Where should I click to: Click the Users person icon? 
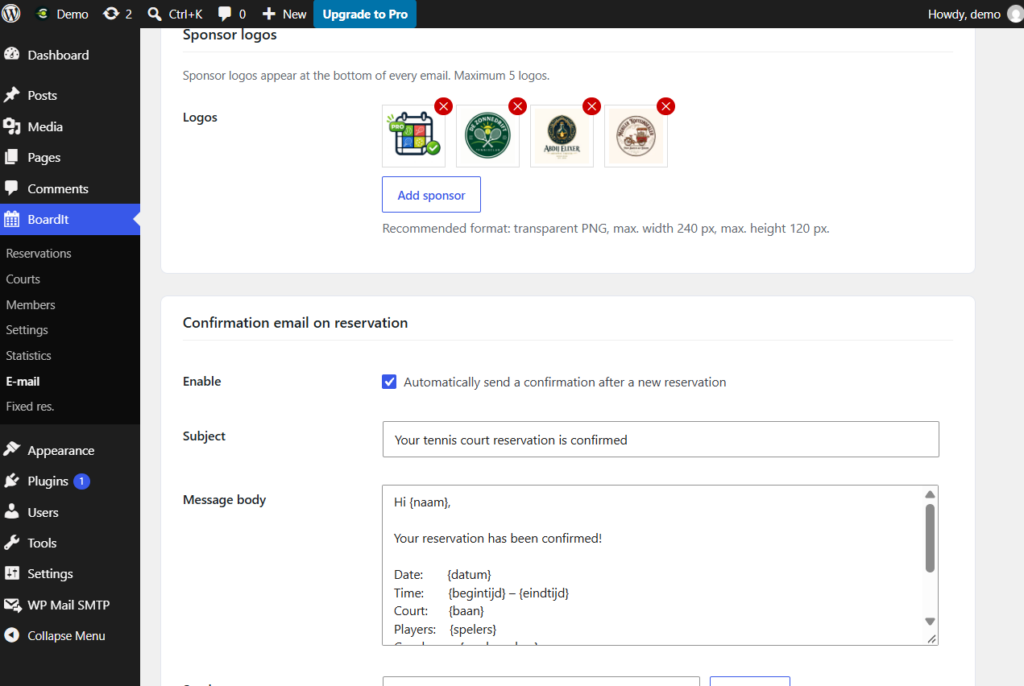pyautogui.click(x=12, y=512)
